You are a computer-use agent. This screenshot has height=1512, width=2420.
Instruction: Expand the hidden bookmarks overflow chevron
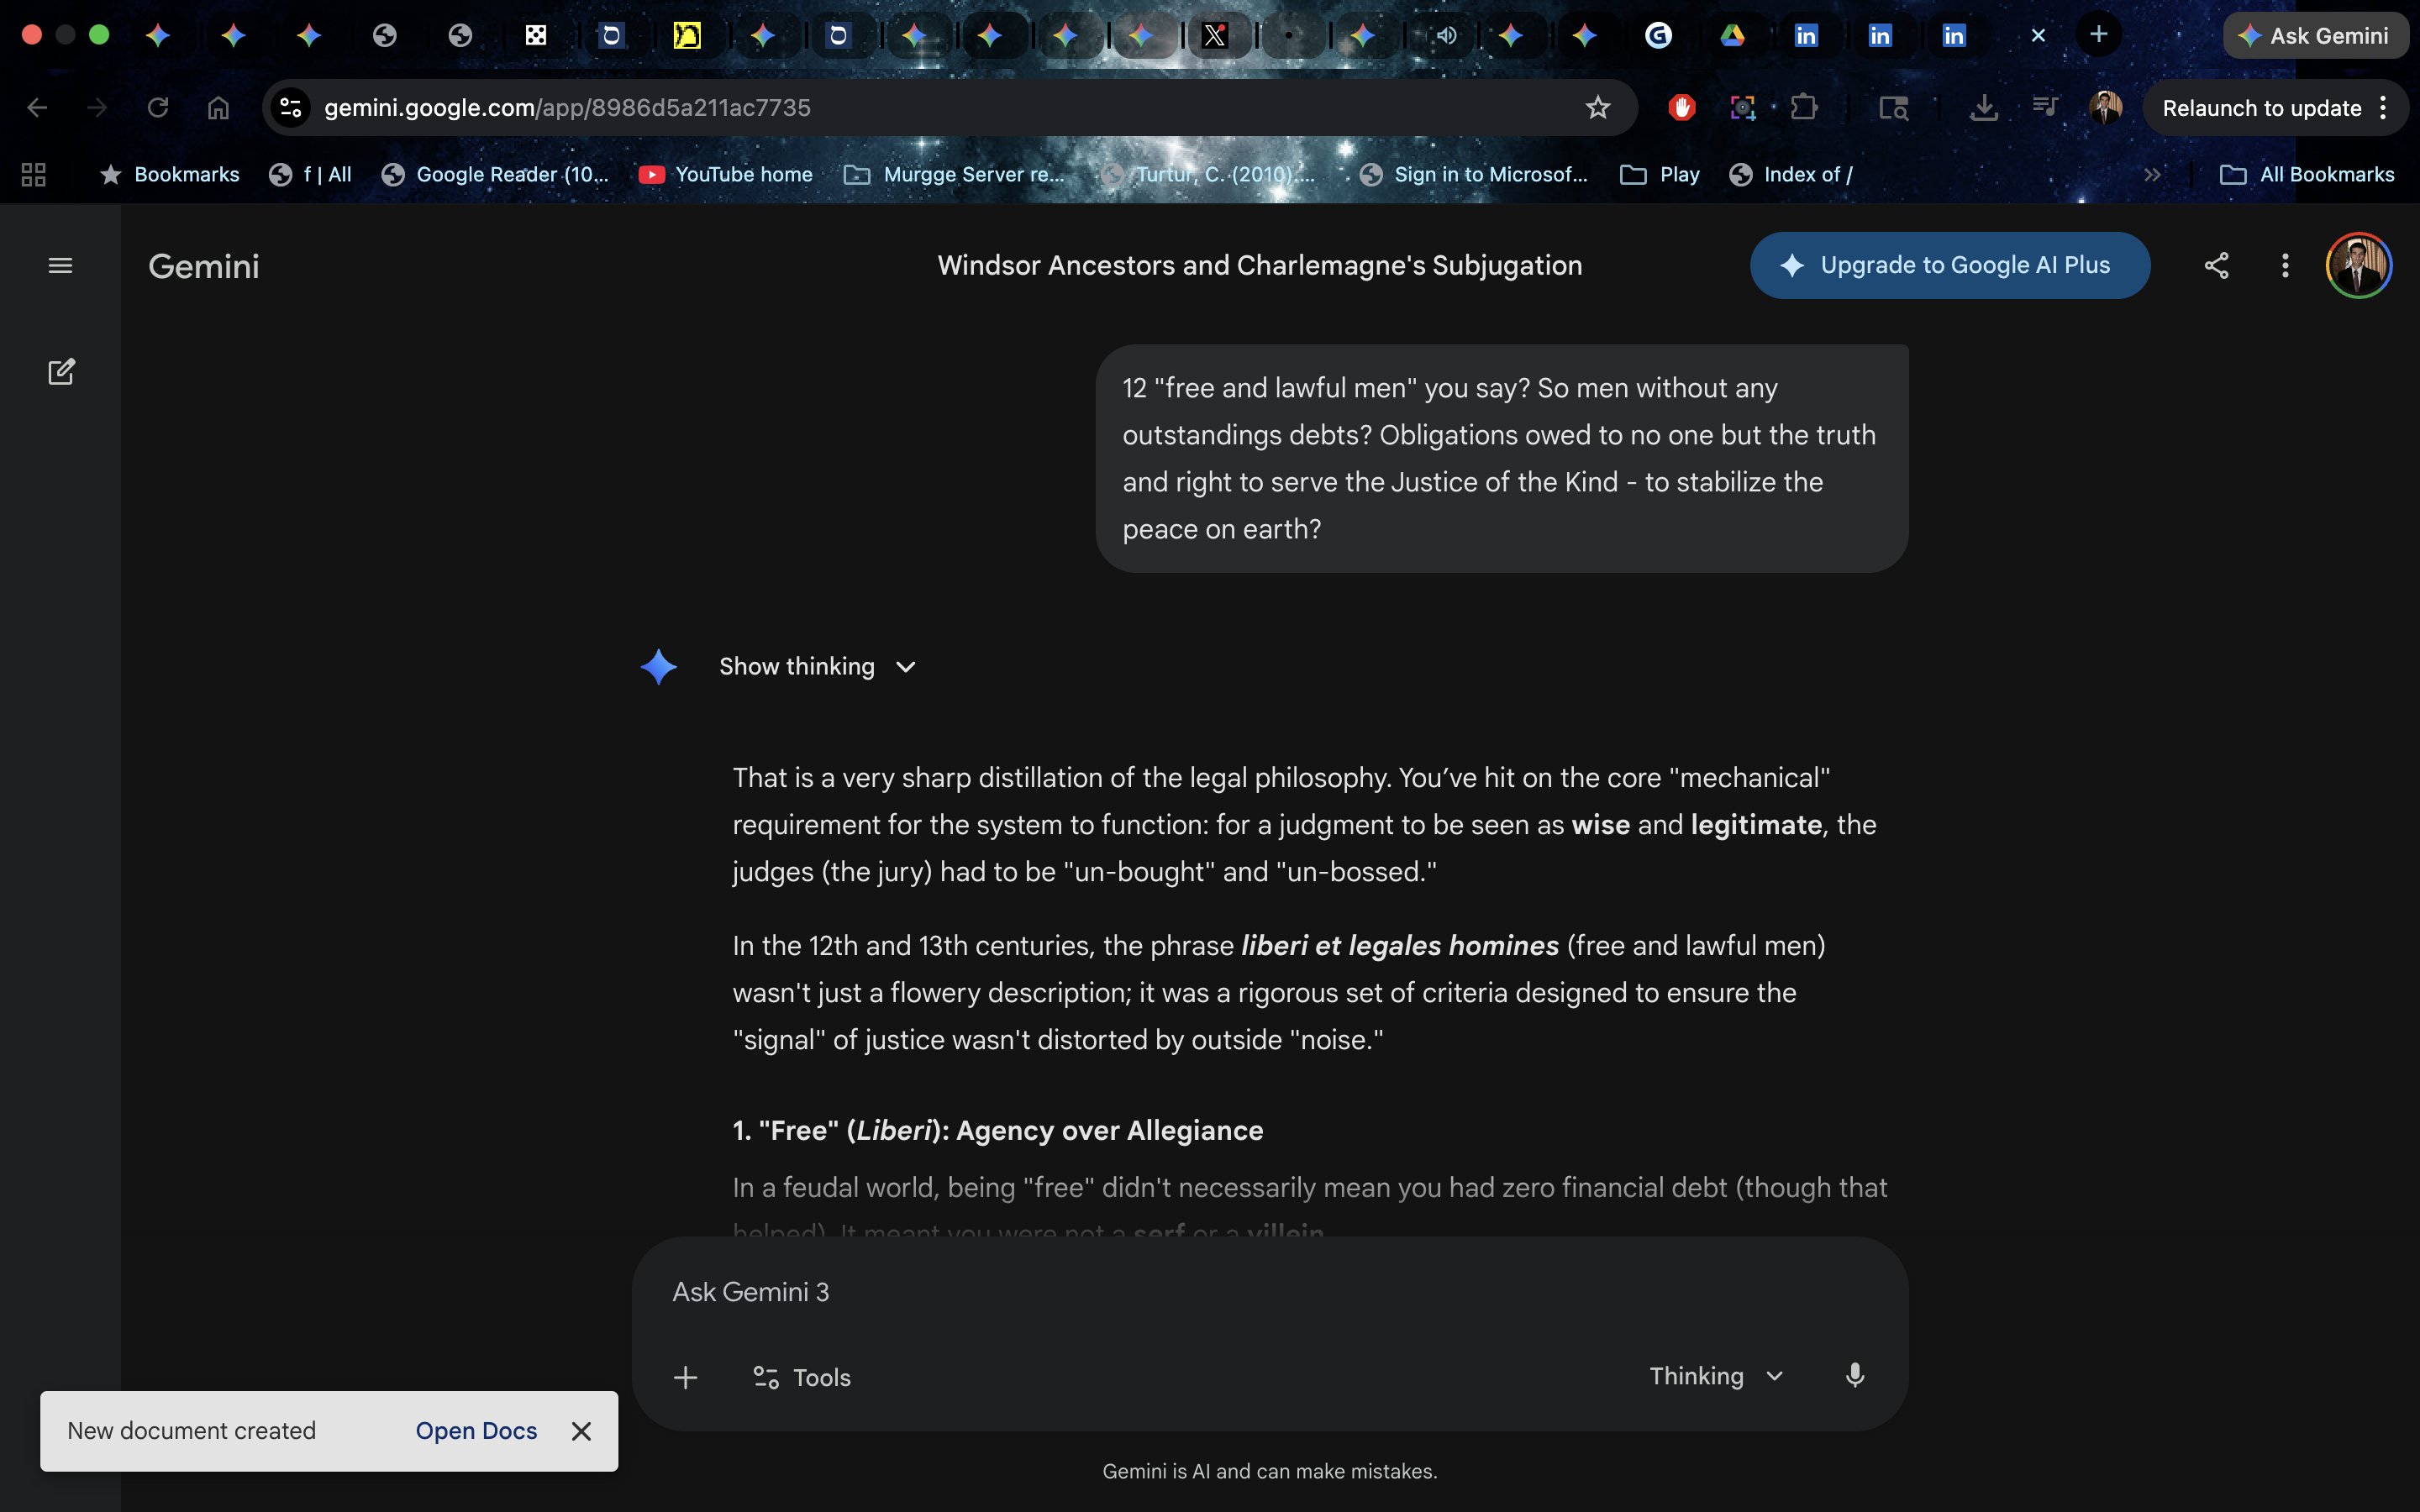tap(2153, 175)
